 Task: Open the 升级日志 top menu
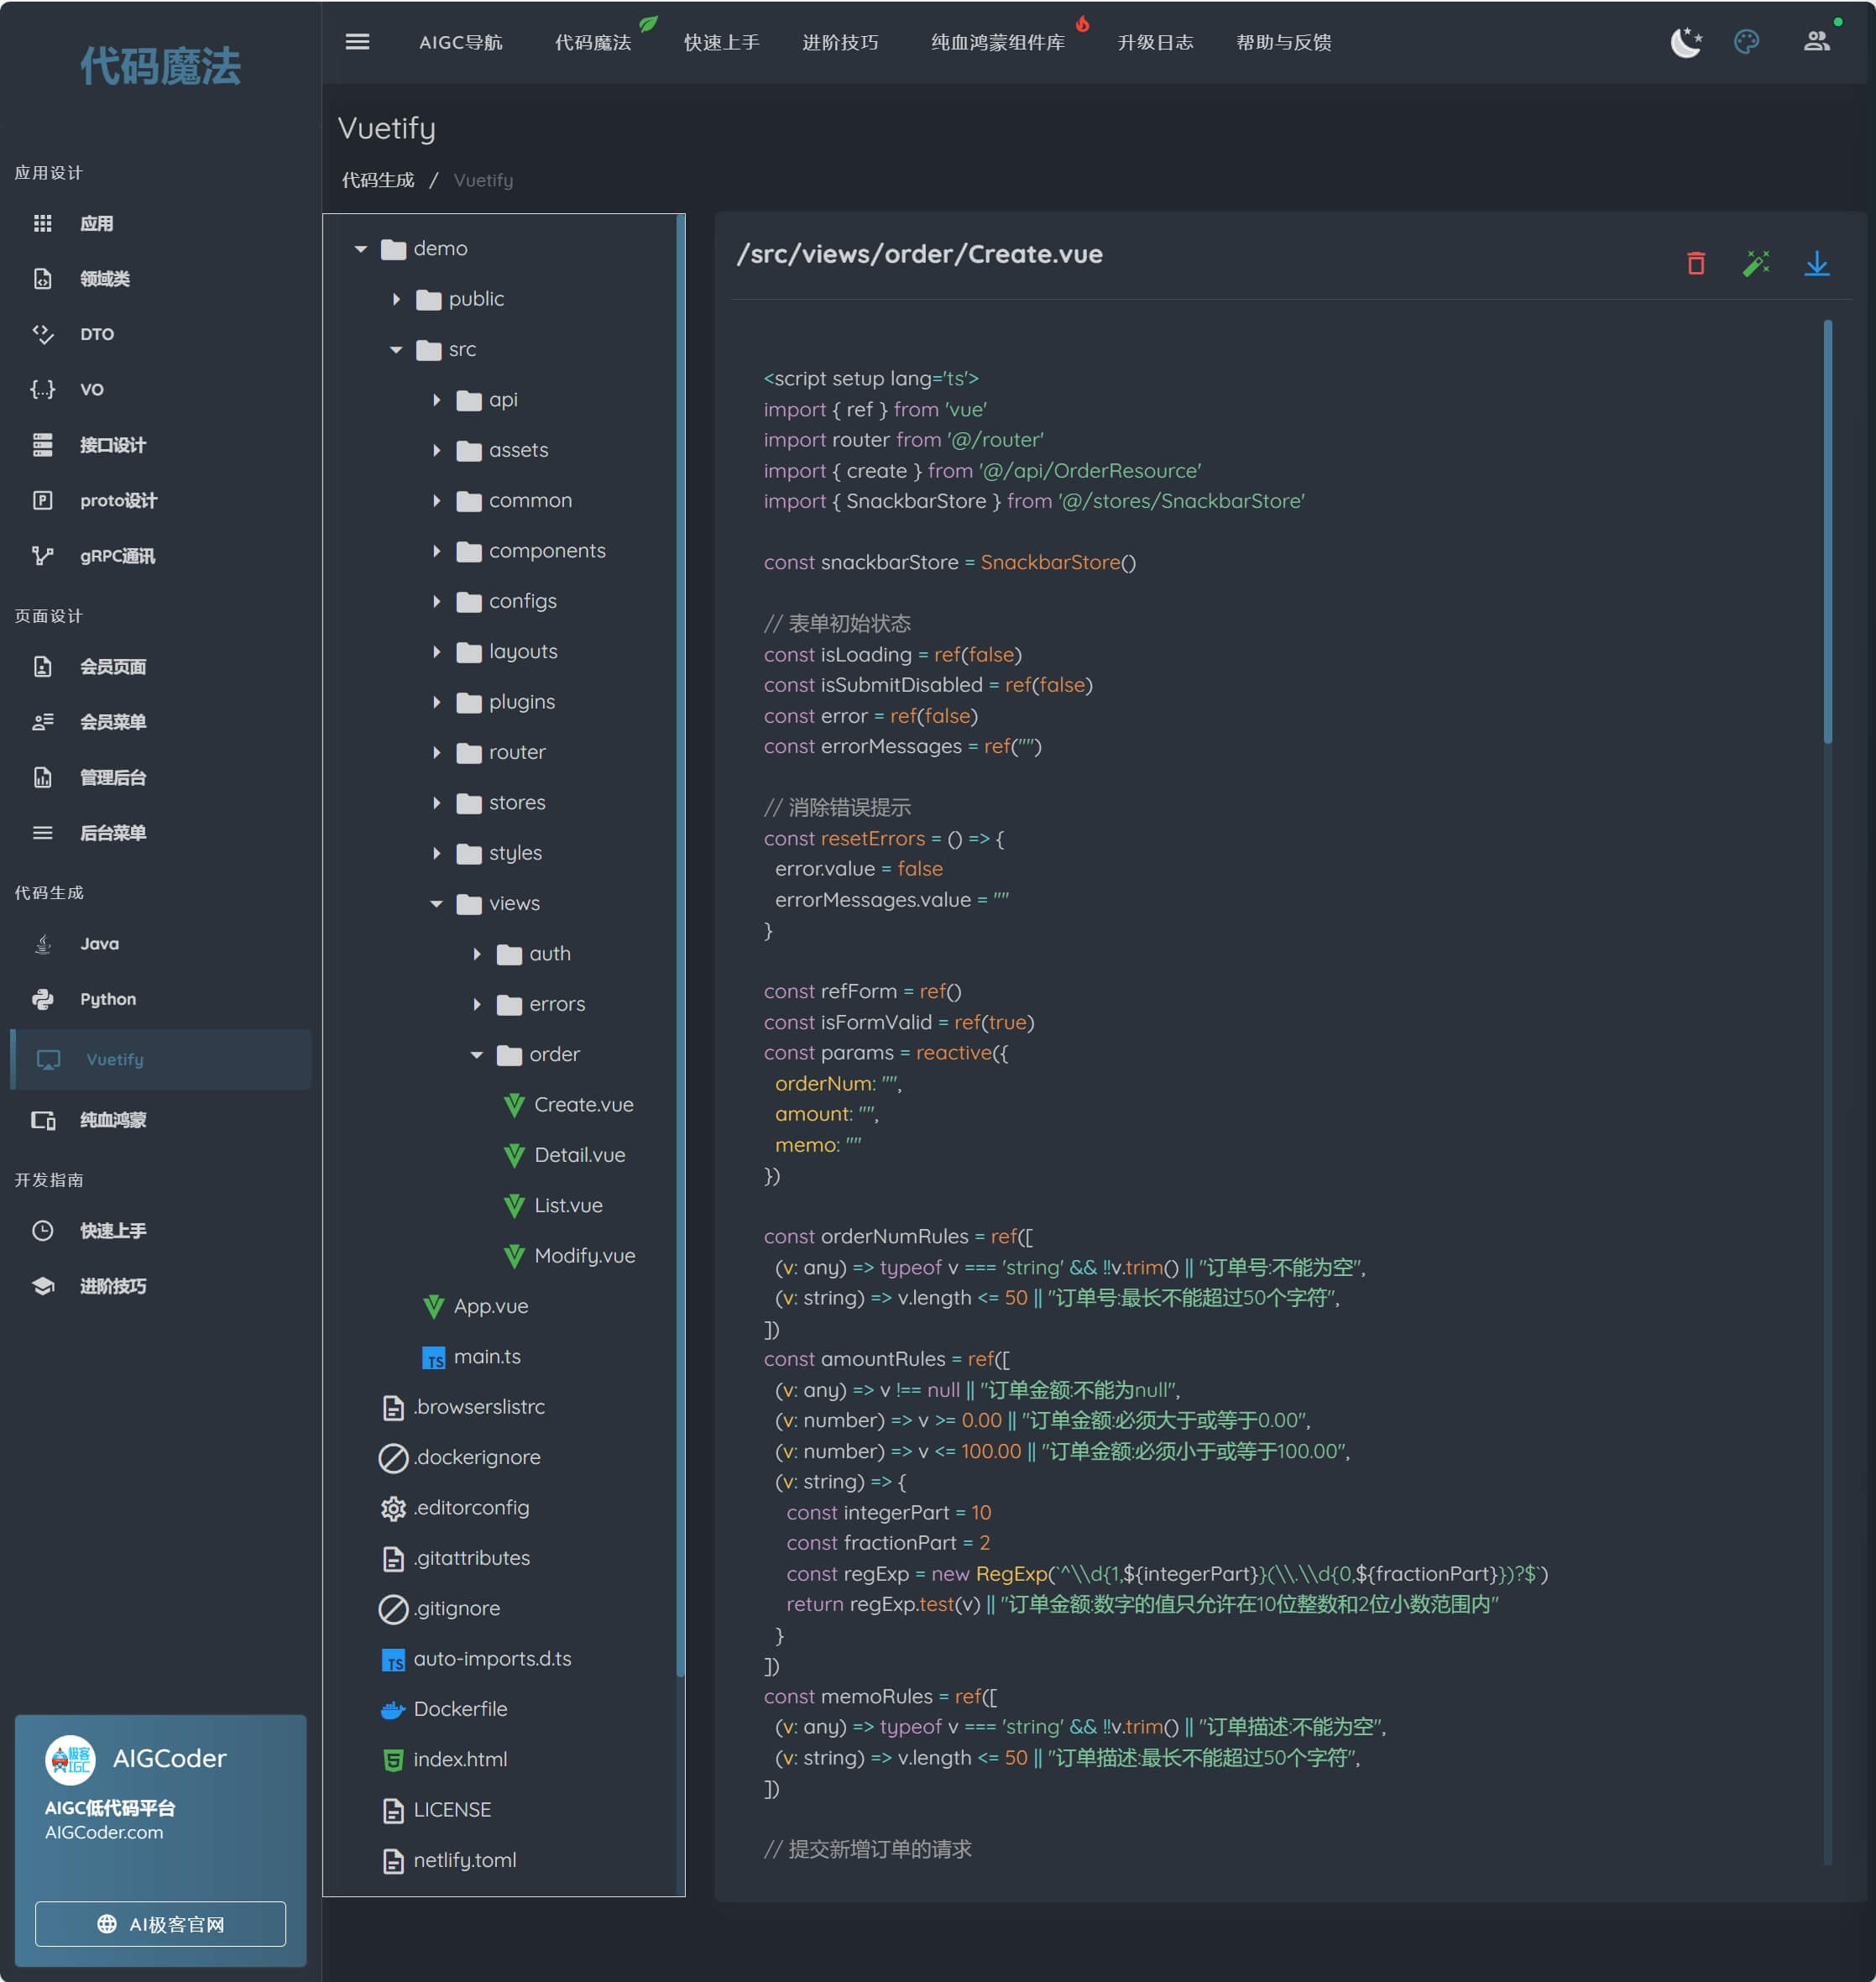pyautogui.click(x=1155, y=42)
